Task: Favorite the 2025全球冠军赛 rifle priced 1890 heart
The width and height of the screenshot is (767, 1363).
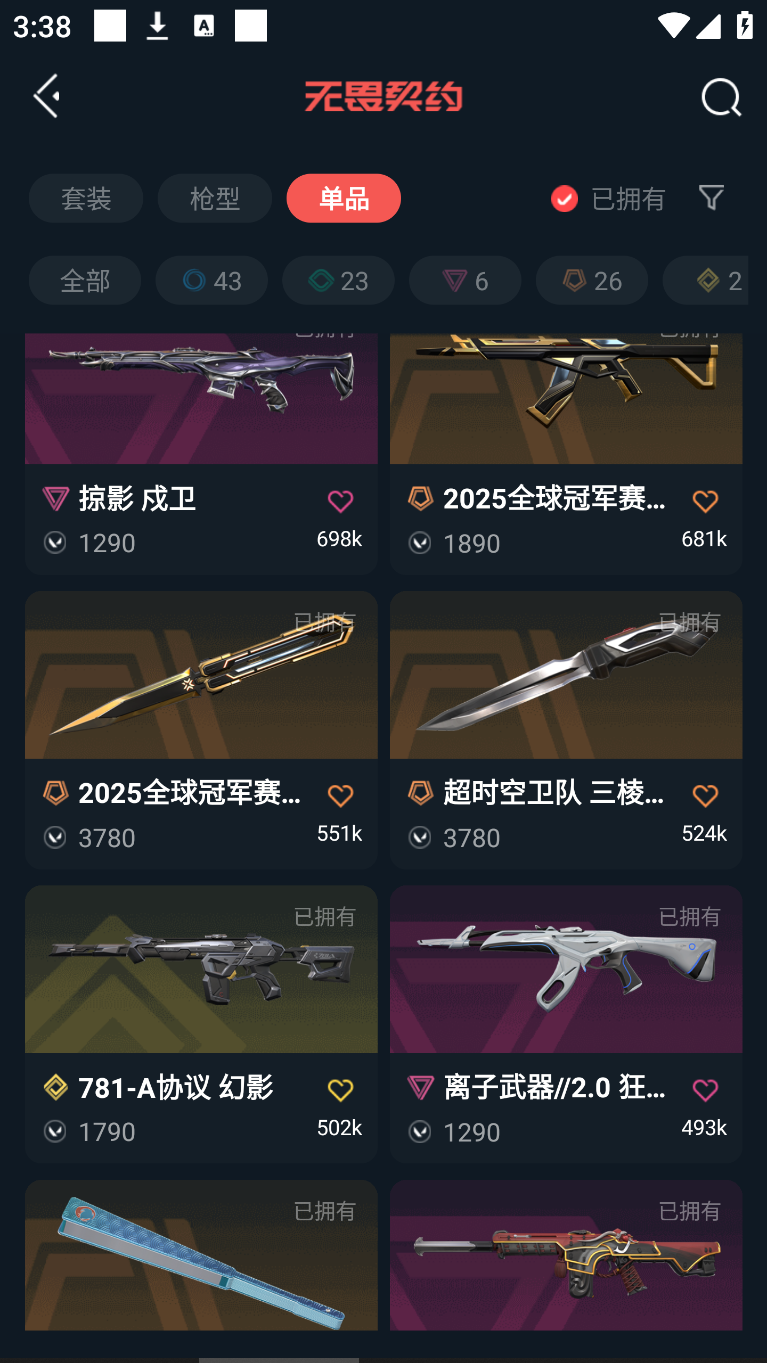Action: [705, 501]
